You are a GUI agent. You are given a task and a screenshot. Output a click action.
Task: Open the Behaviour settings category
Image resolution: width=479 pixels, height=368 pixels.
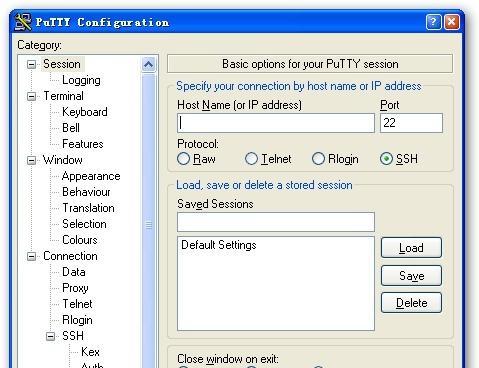[x=86, y=192]
